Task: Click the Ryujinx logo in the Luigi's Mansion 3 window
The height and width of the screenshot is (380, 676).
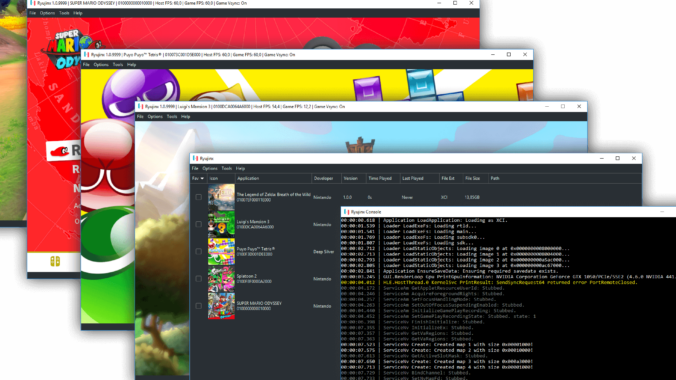Action: pos(141,106)
